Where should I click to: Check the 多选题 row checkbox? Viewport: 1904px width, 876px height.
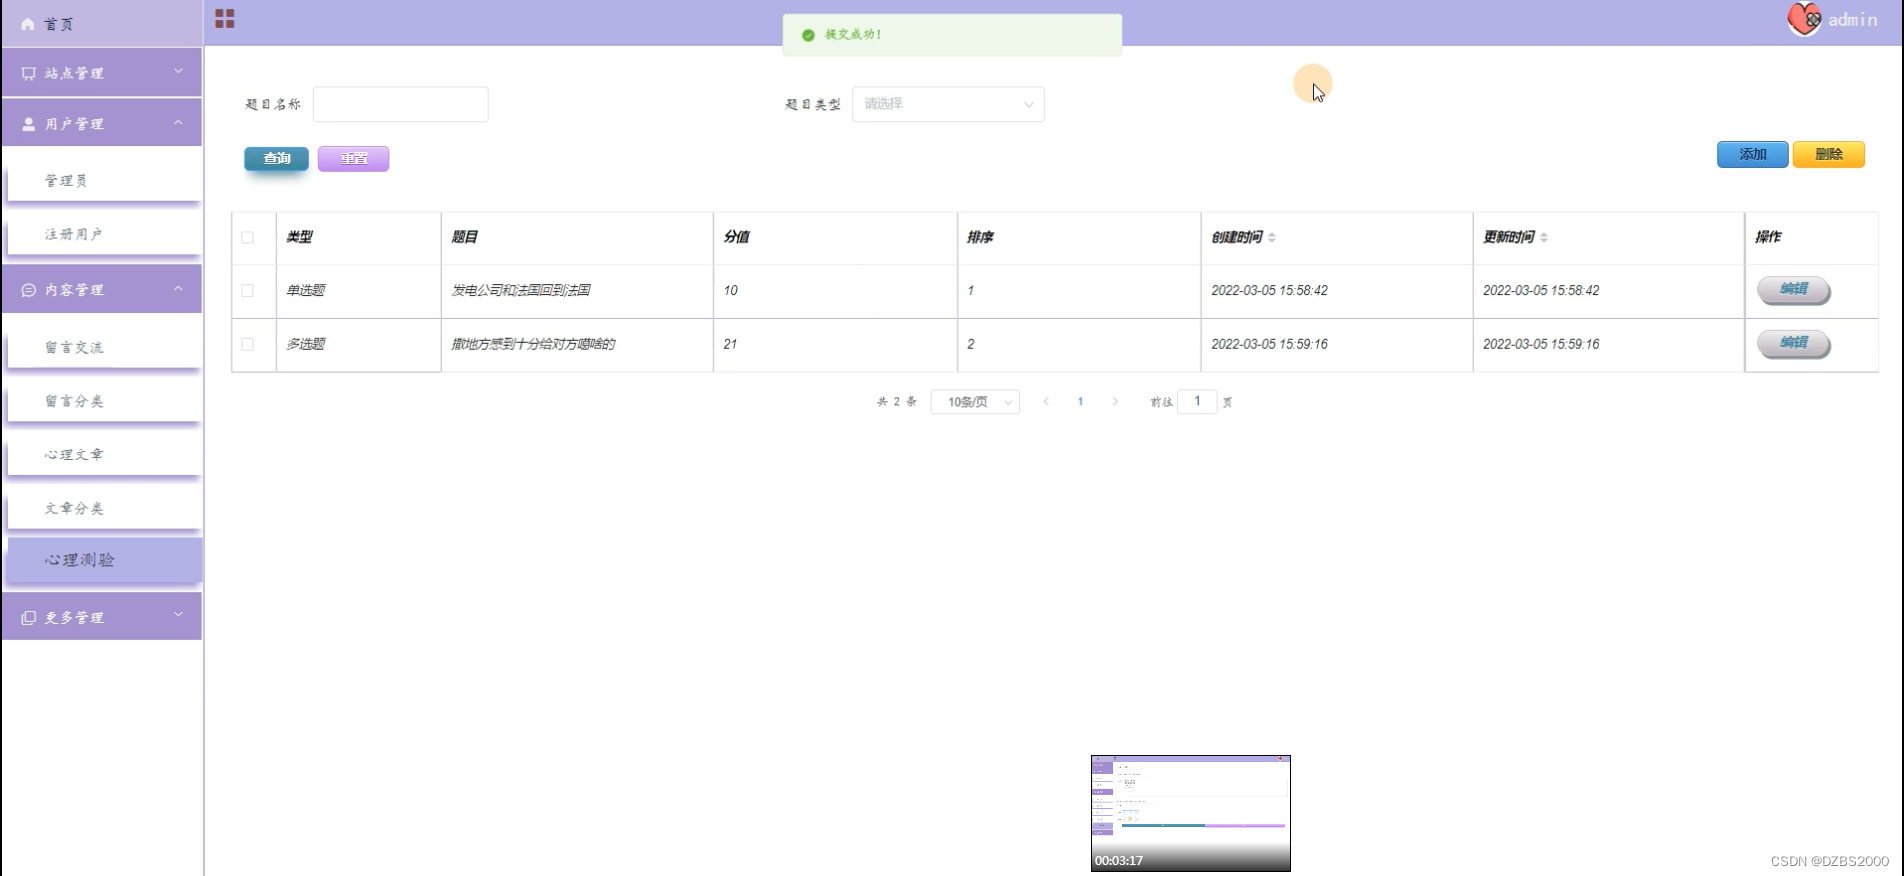[x=247, y=344]
